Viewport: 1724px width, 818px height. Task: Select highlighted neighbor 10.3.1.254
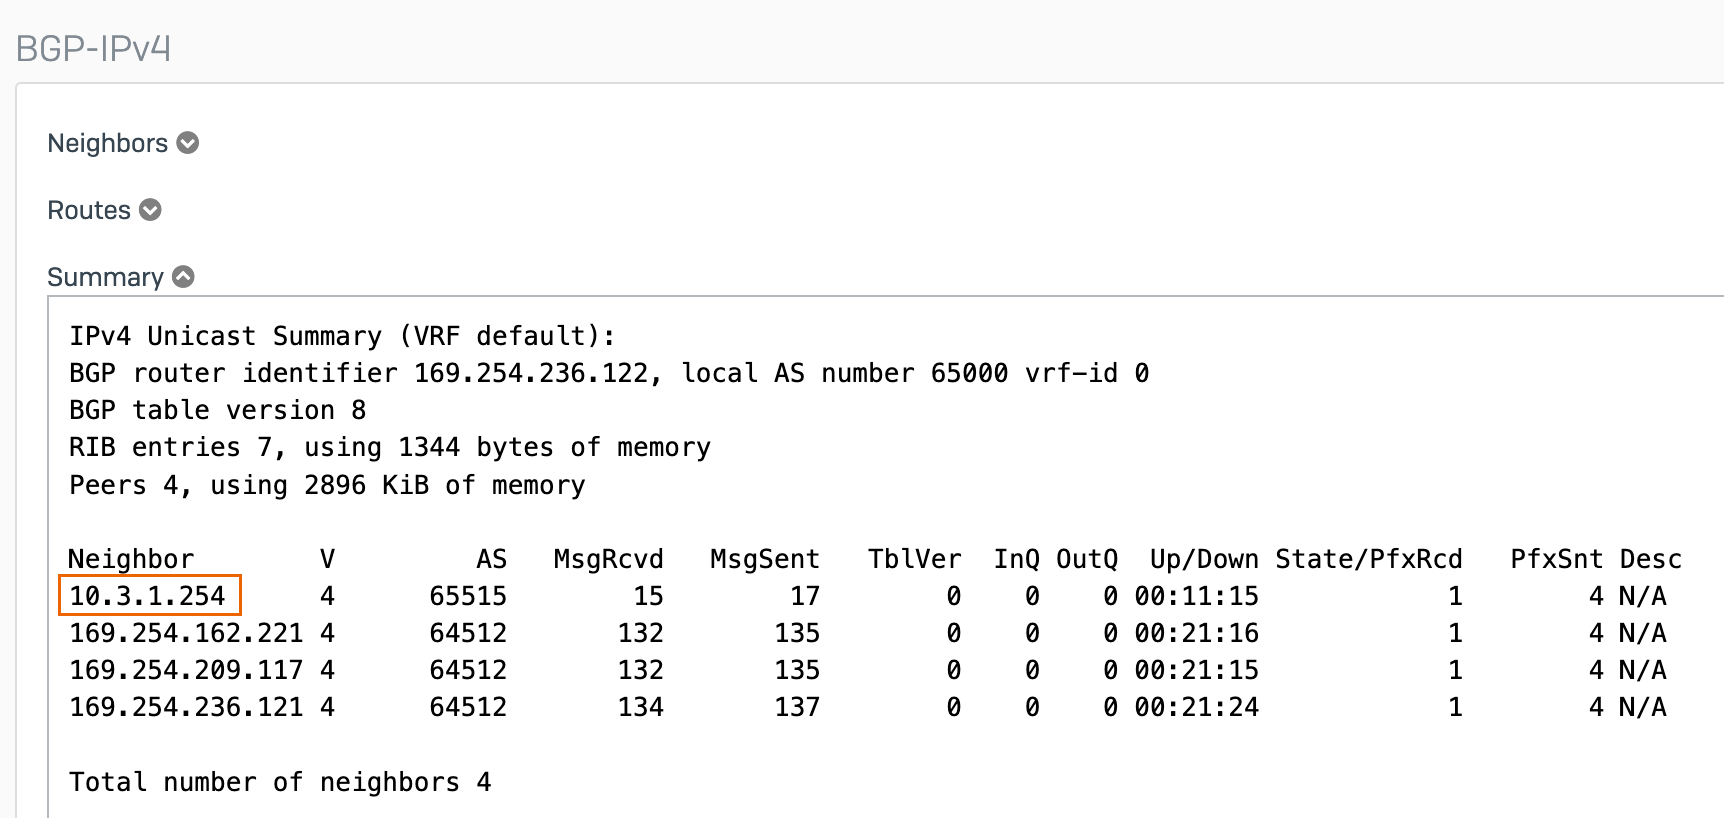(148, 596)
